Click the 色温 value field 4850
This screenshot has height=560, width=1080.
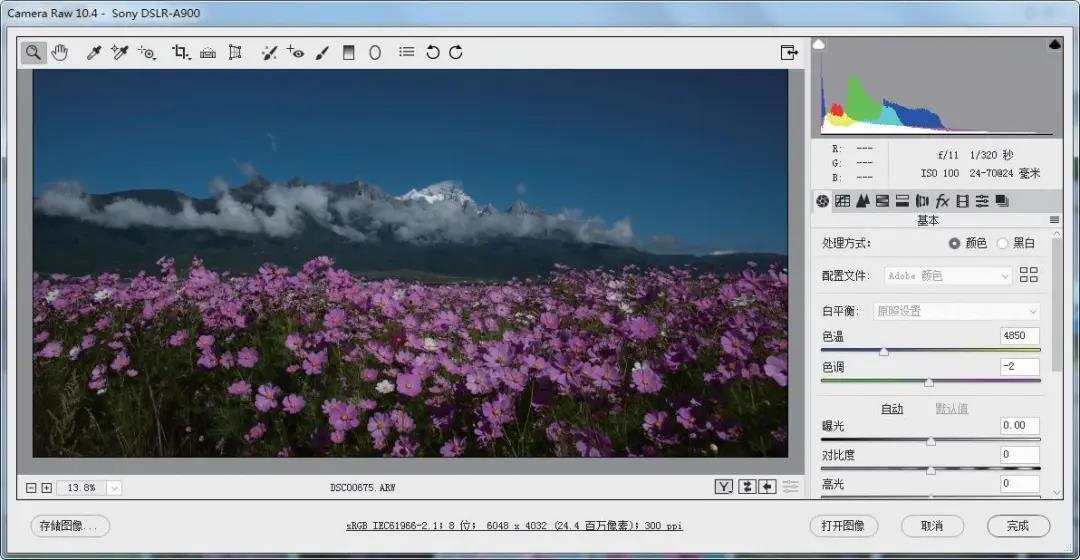pyautogui.click(x=1019, y=336)
